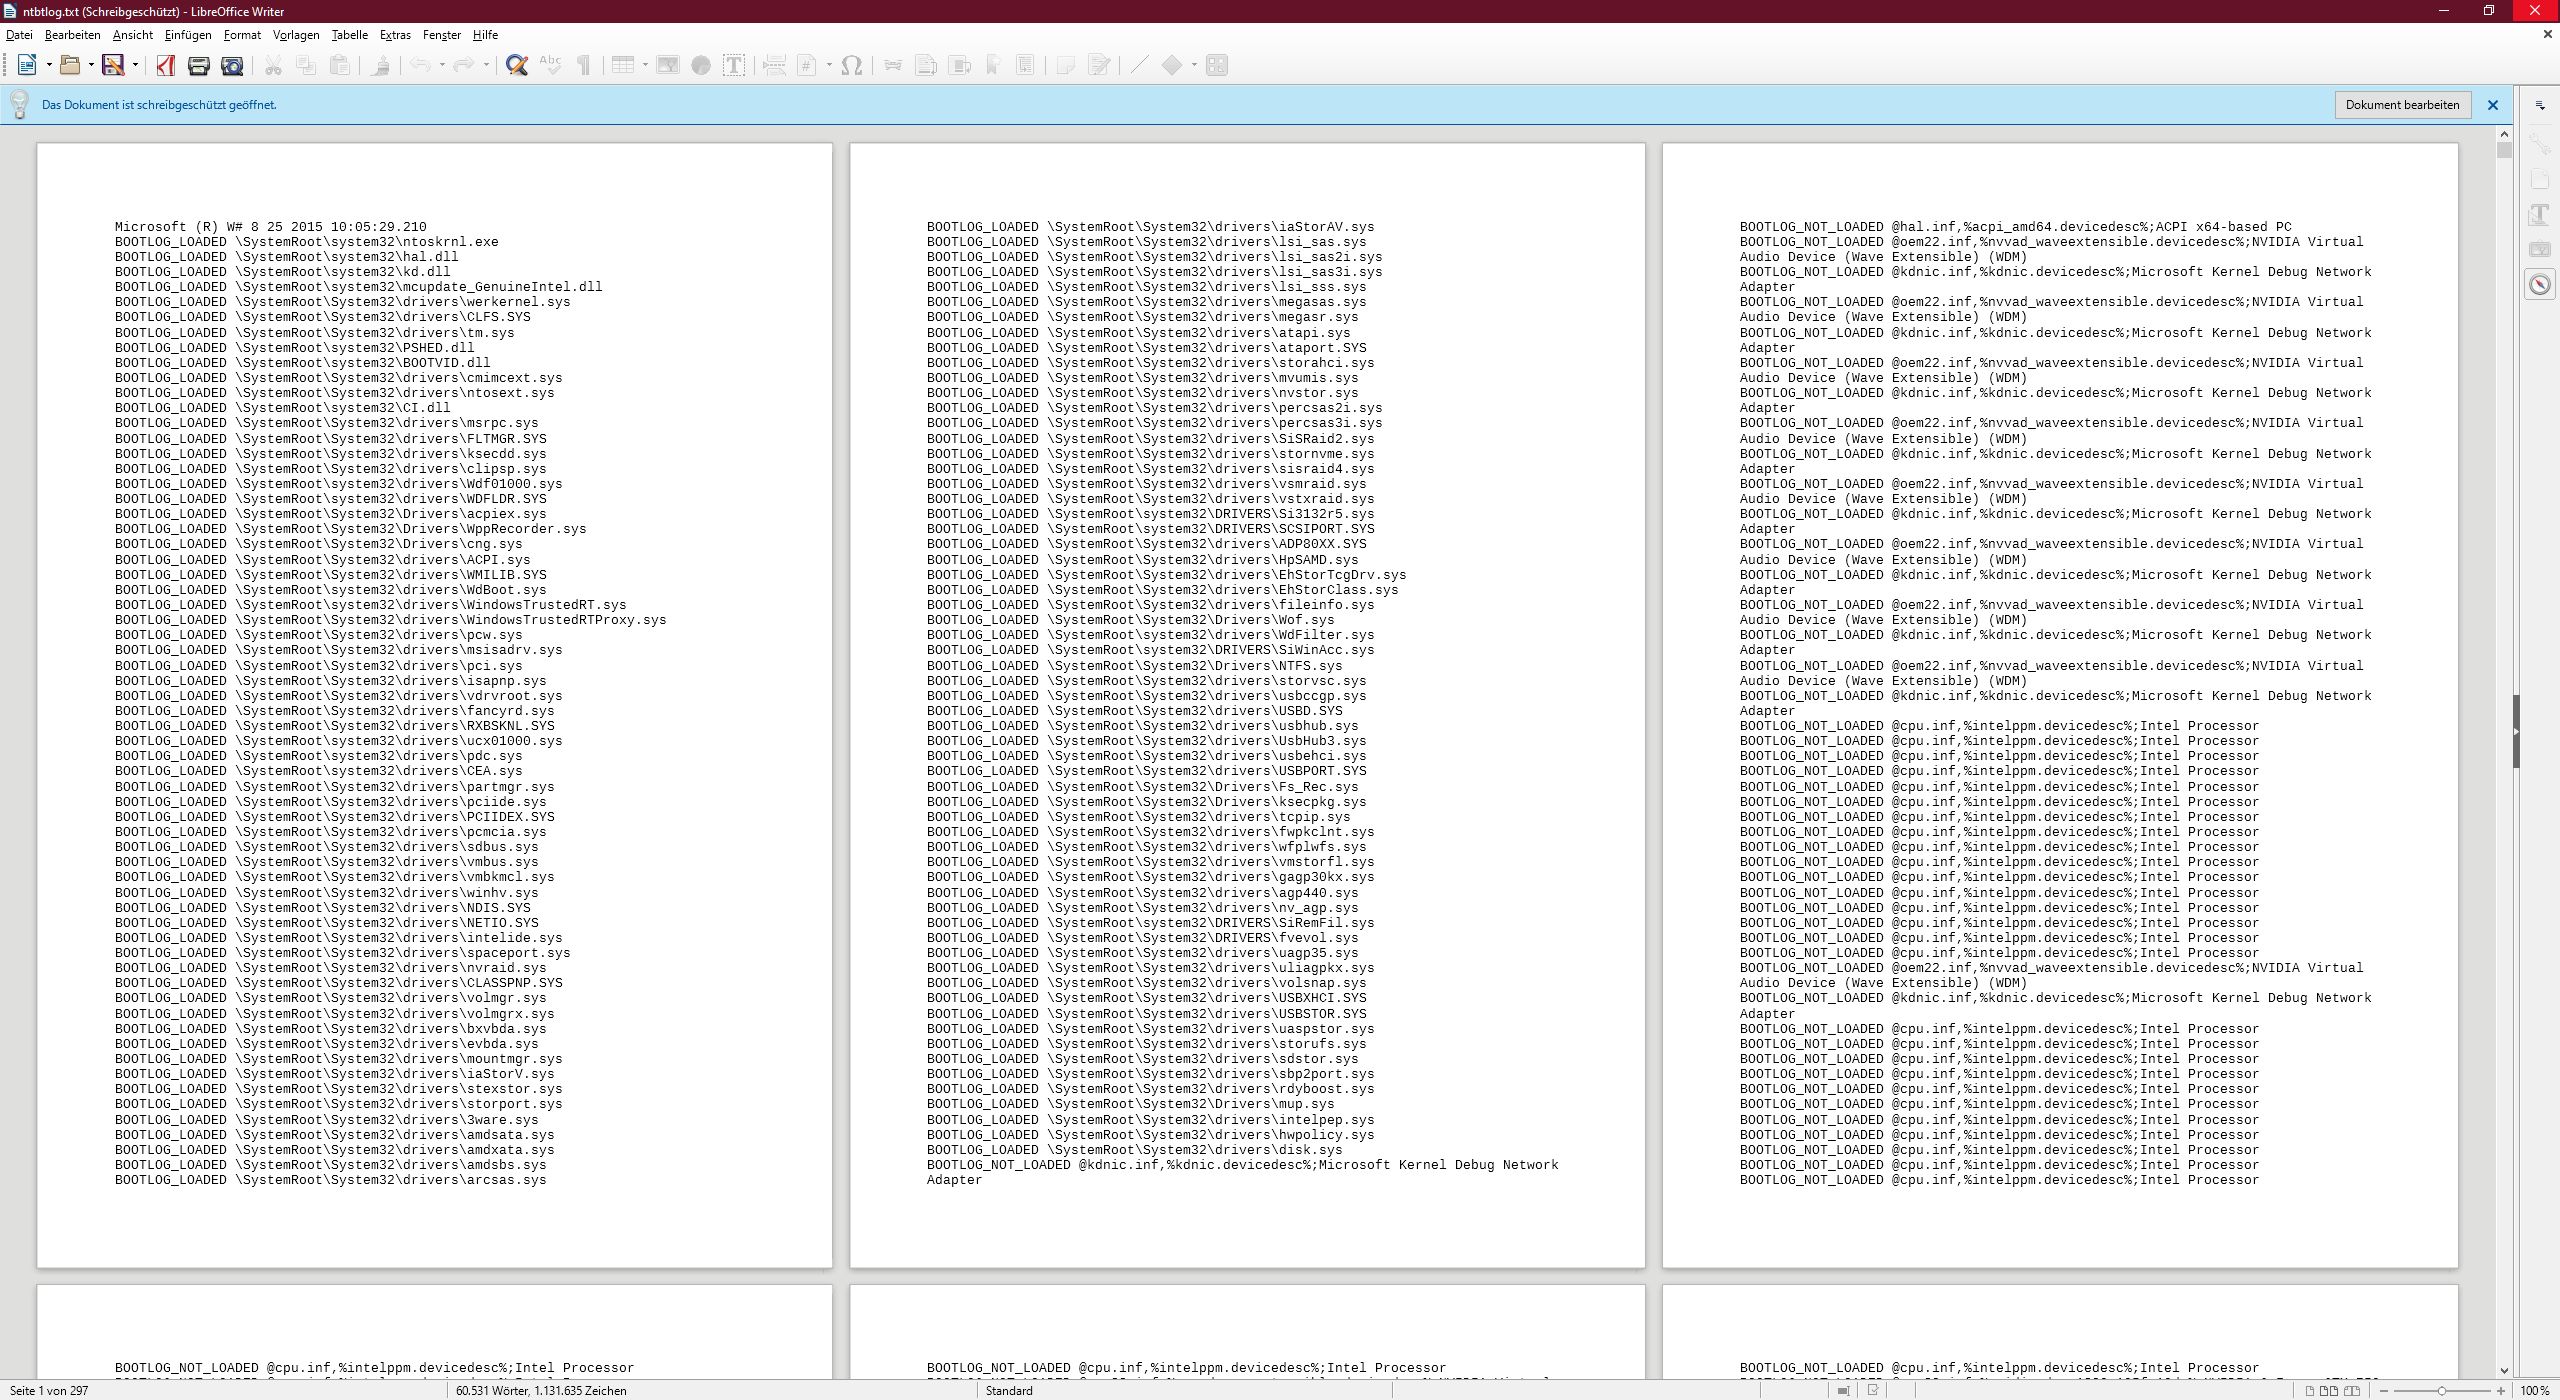This screenshot has height=1400, width=2560.
Task: Switch to multiple-page view in status bar
Action: coord(2329,1390)
